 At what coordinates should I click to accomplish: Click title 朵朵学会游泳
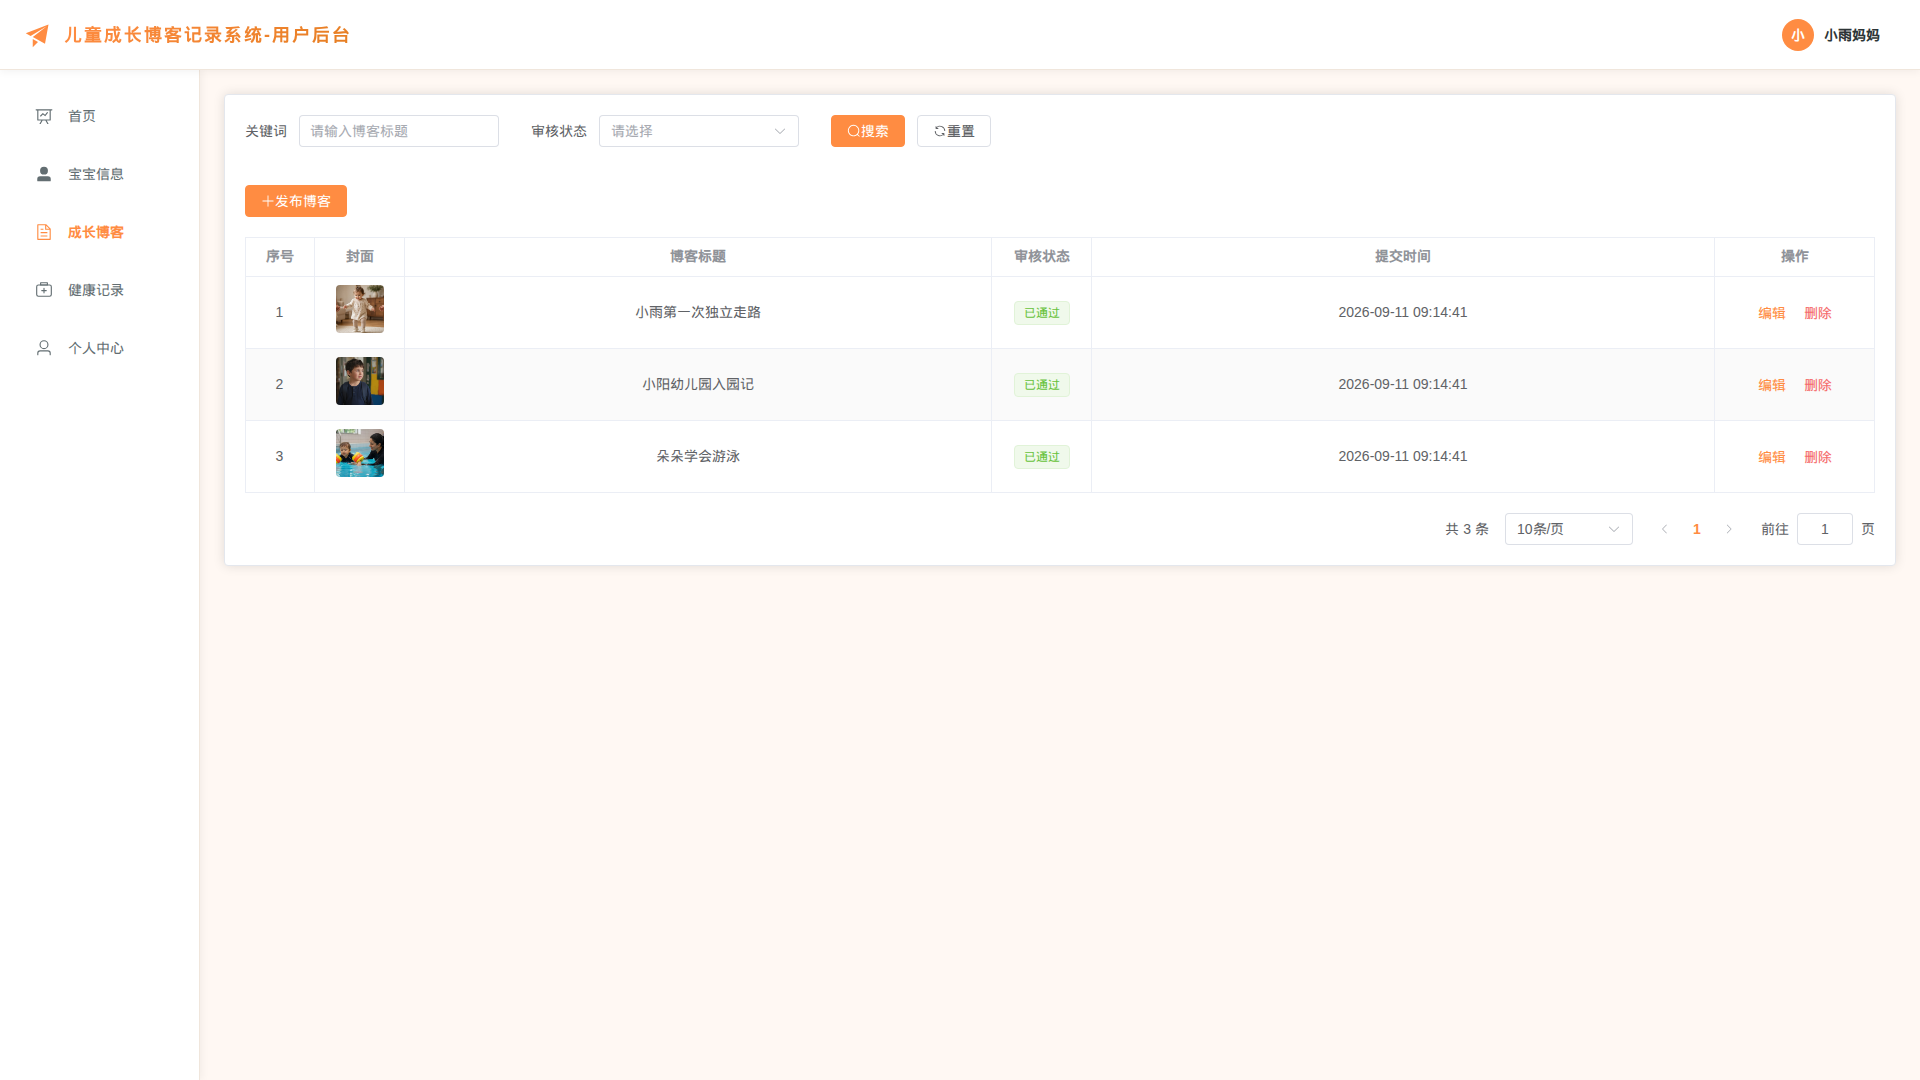pyautogui.click(x=697, y=456)
